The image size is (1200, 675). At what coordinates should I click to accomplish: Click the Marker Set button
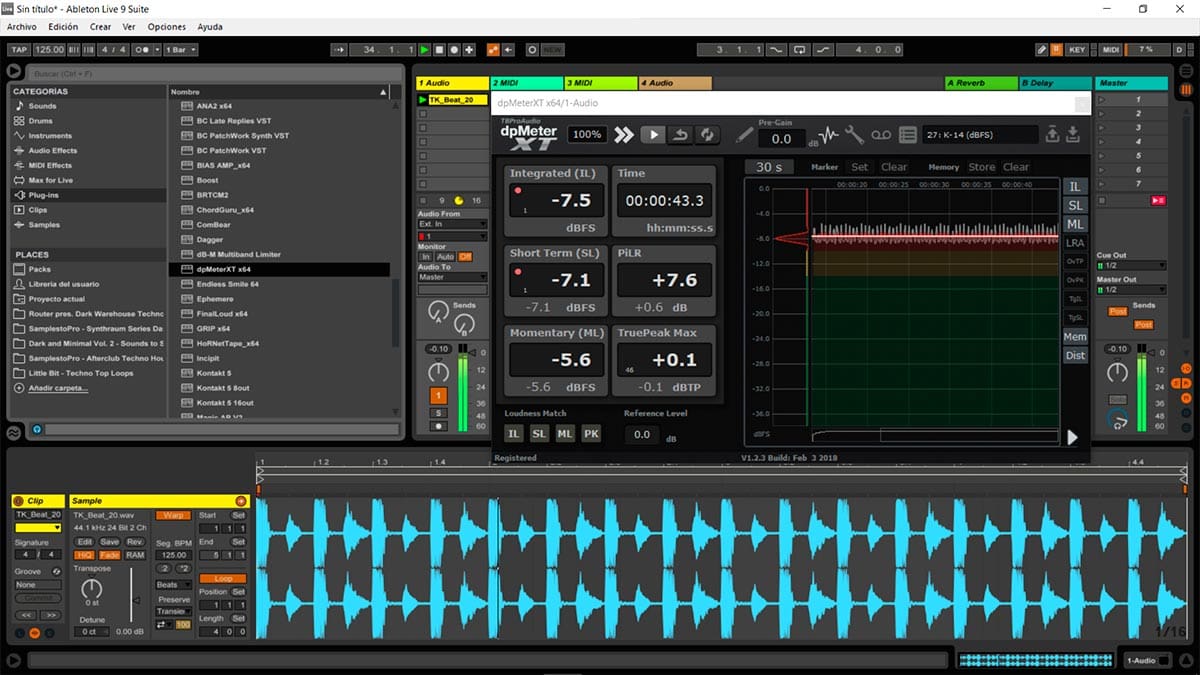(859, 167)
